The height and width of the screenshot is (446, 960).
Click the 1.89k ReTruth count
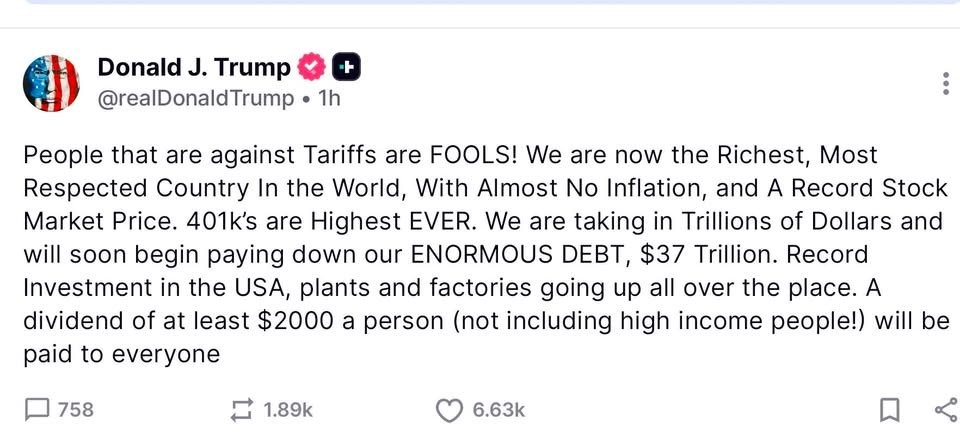click(287, 409)
